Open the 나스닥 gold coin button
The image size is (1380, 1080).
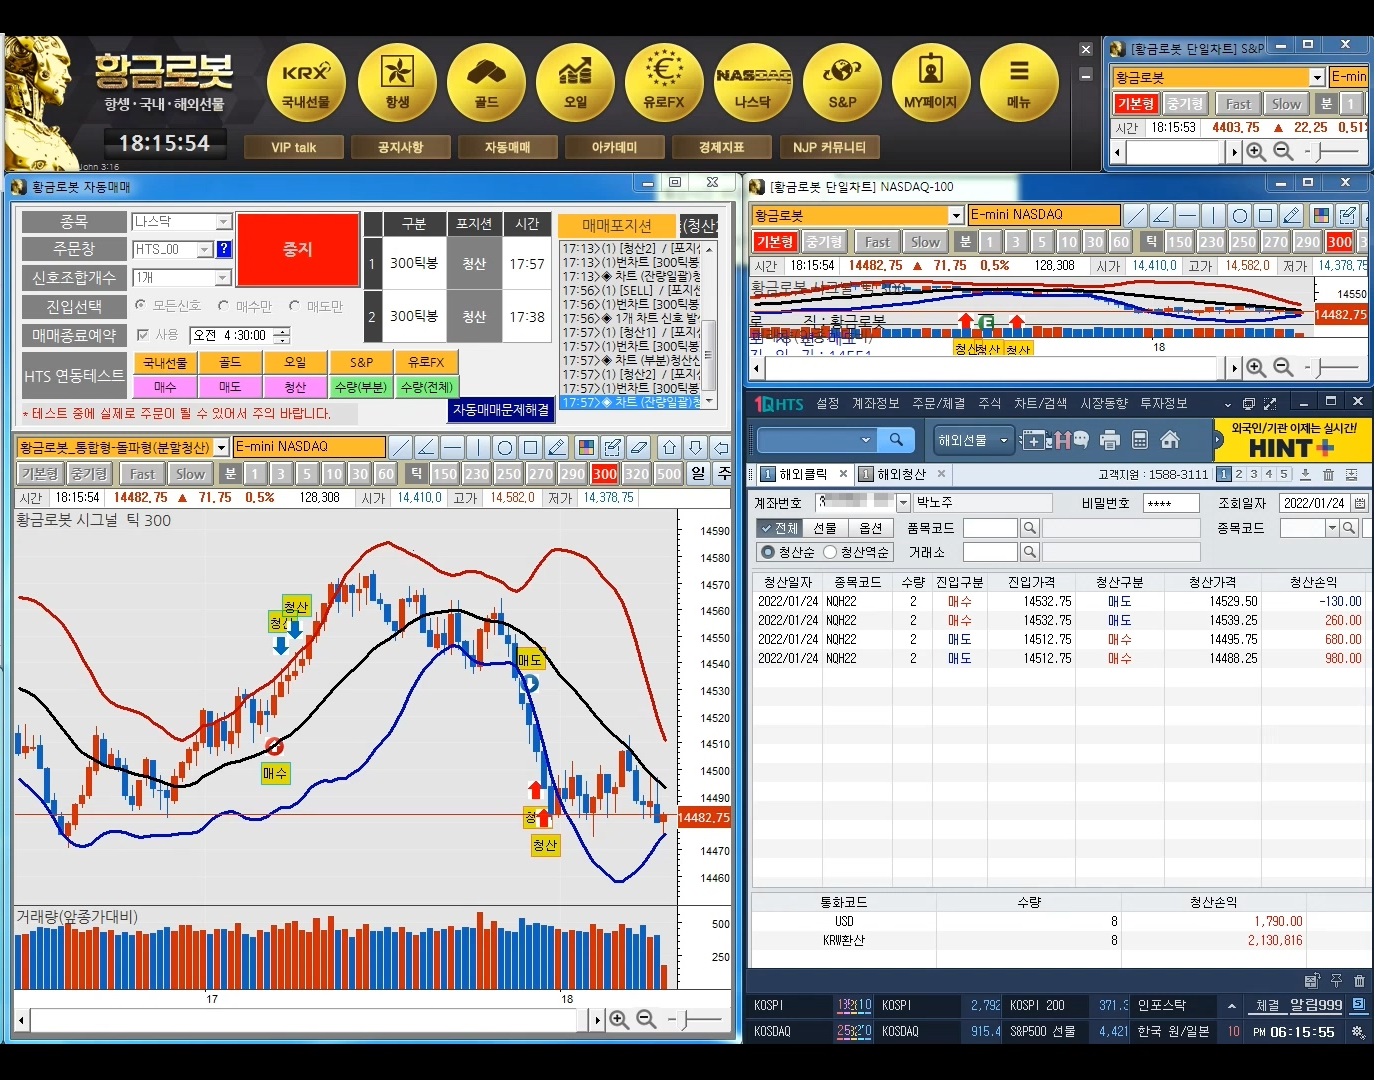pyautogui.click(x=753, y=83)
